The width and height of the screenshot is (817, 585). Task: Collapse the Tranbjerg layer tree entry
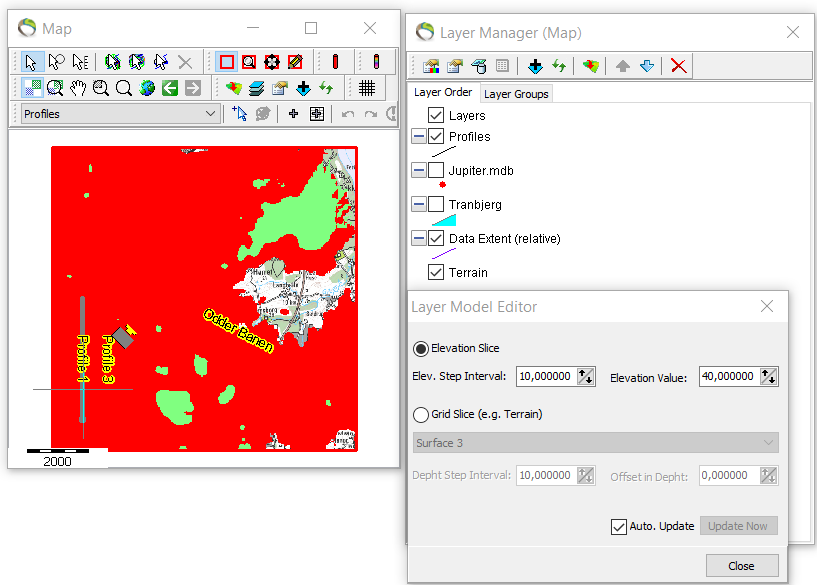point(421,204)
